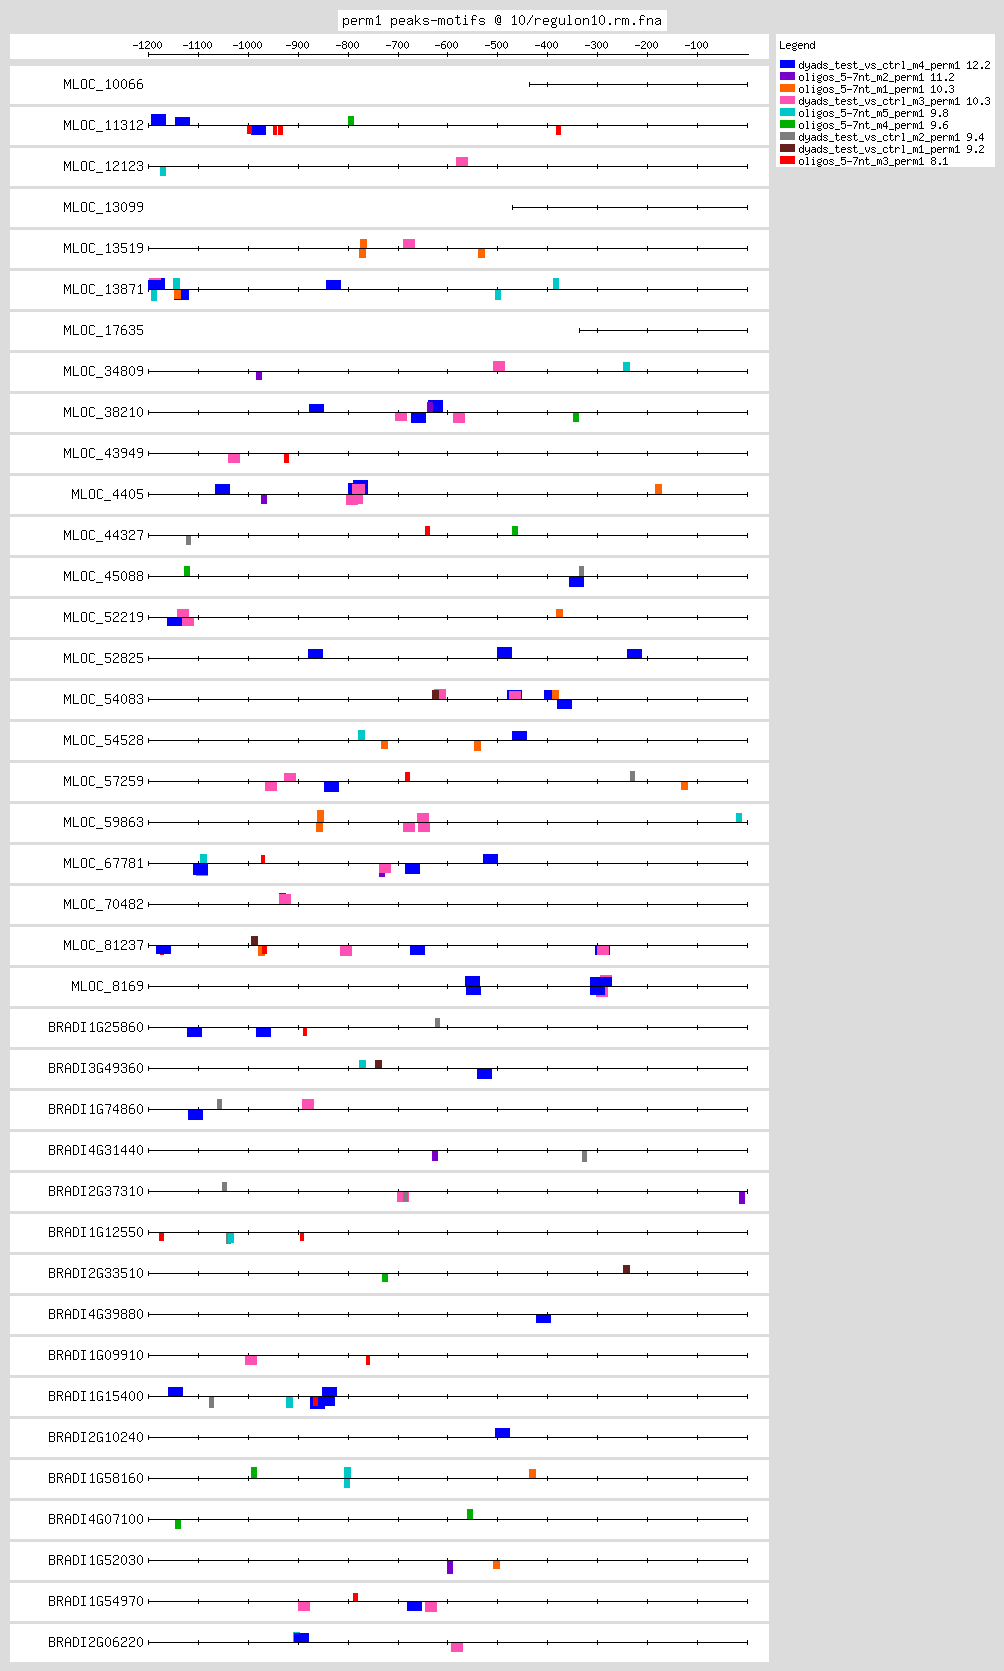Click the green oligos_5-7nt_m4_perm1 legend swatch
Viewport: 1004px width, 1671px height.
click(x=787, y=125)
